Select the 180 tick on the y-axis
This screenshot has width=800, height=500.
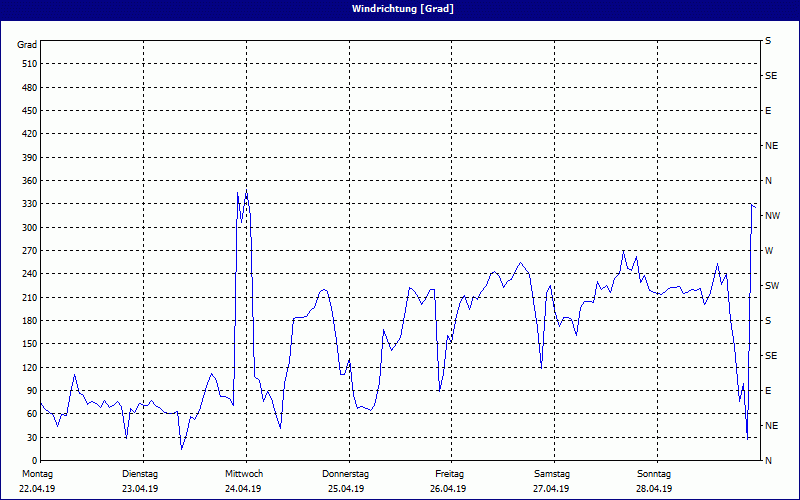tap(28, 321)
